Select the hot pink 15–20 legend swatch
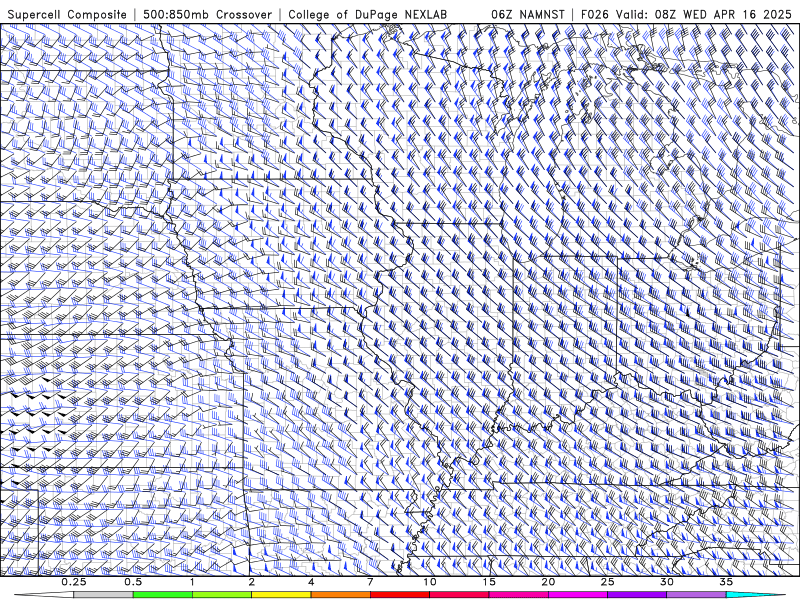 (x=518, y=595)
